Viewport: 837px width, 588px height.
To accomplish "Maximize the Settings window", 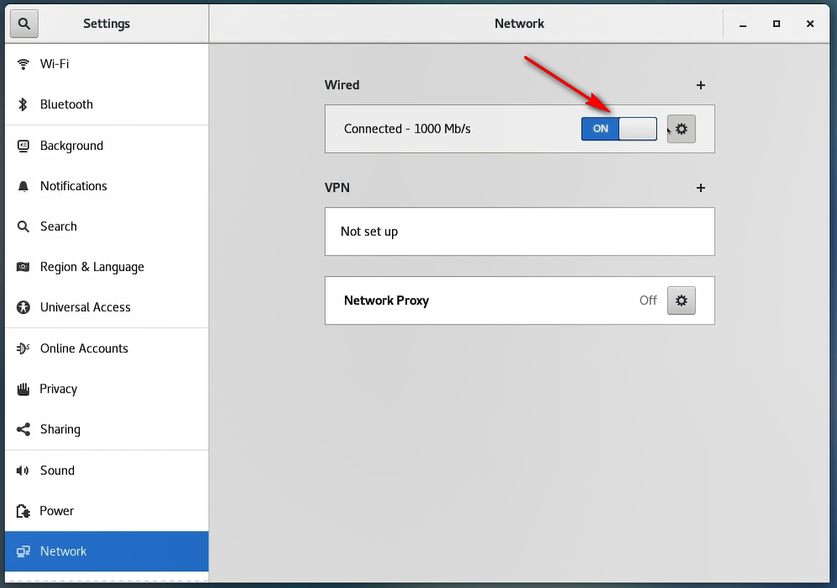I will [777, 24].
